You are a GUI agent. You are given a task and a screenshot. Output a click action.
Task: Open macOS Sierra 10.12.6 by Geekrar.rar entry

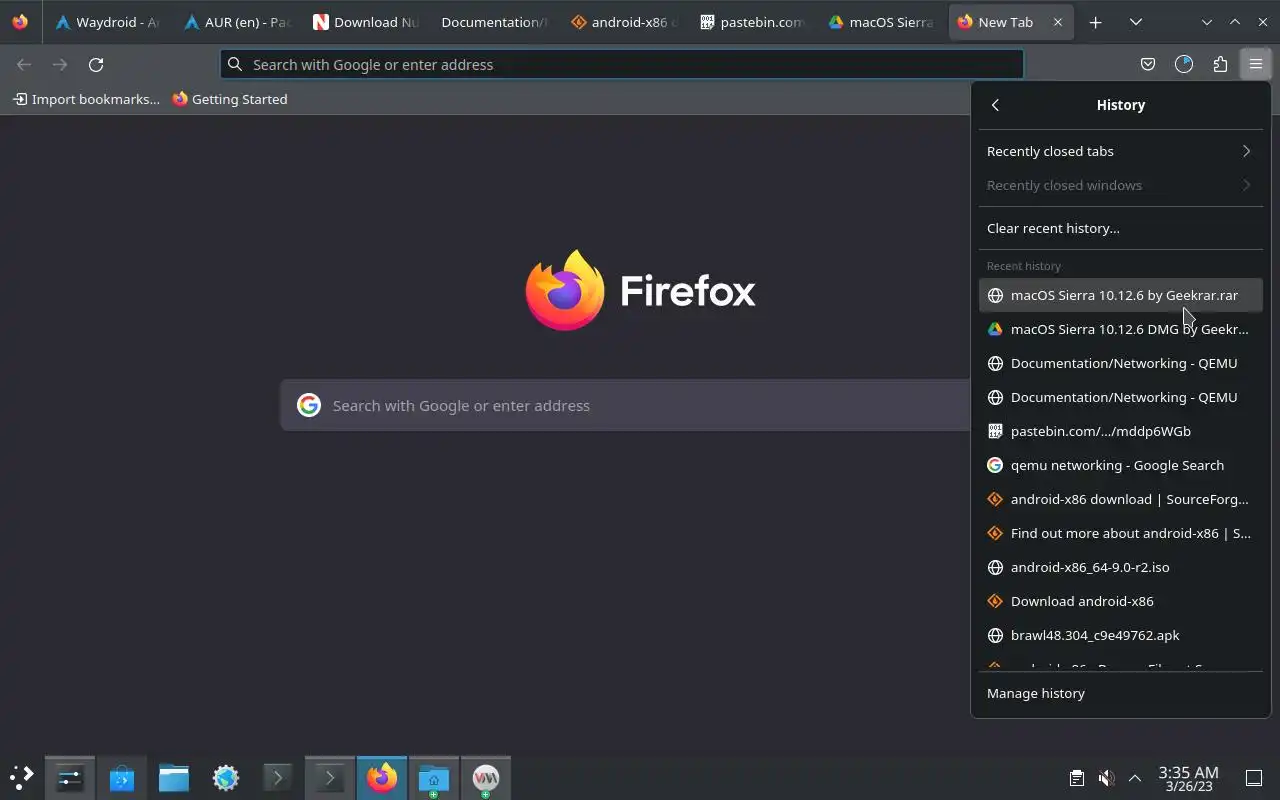coord(1120,295)
